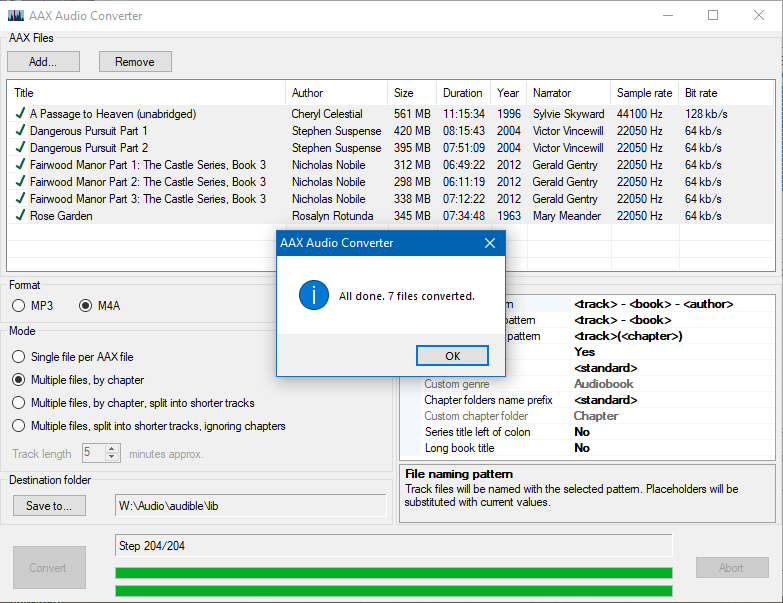Choose by chapter, split into shorter tracks mode
Screen dimensions: 783x603
coord(18,402)
